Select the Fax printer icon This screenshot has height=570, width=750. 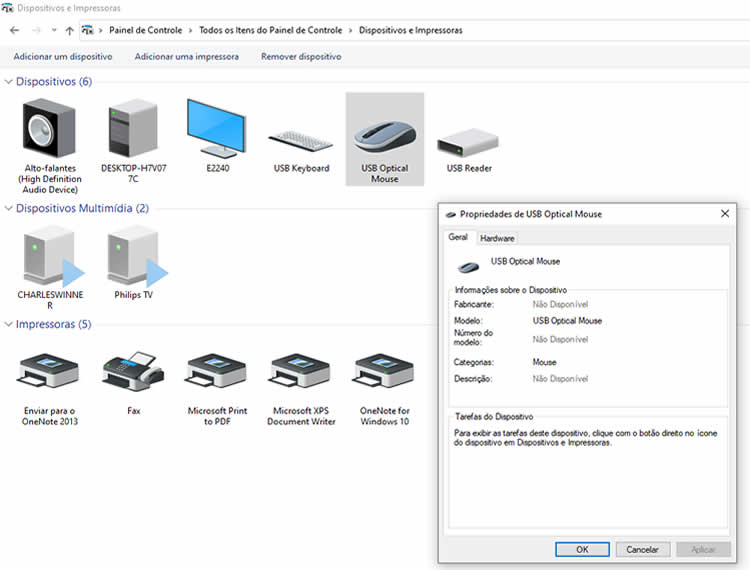(x=133, y=371)
